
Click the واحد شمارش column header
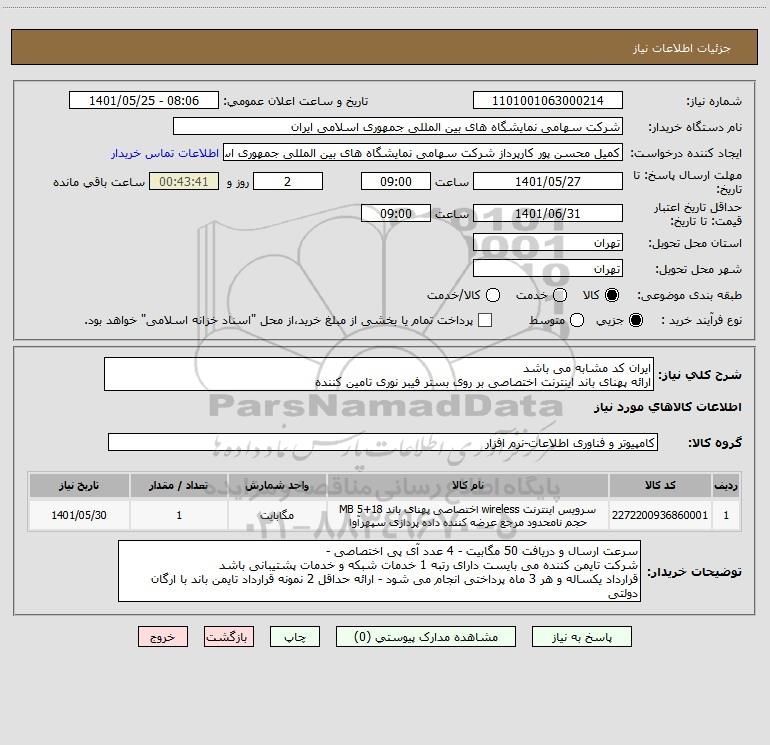(277, 485)
